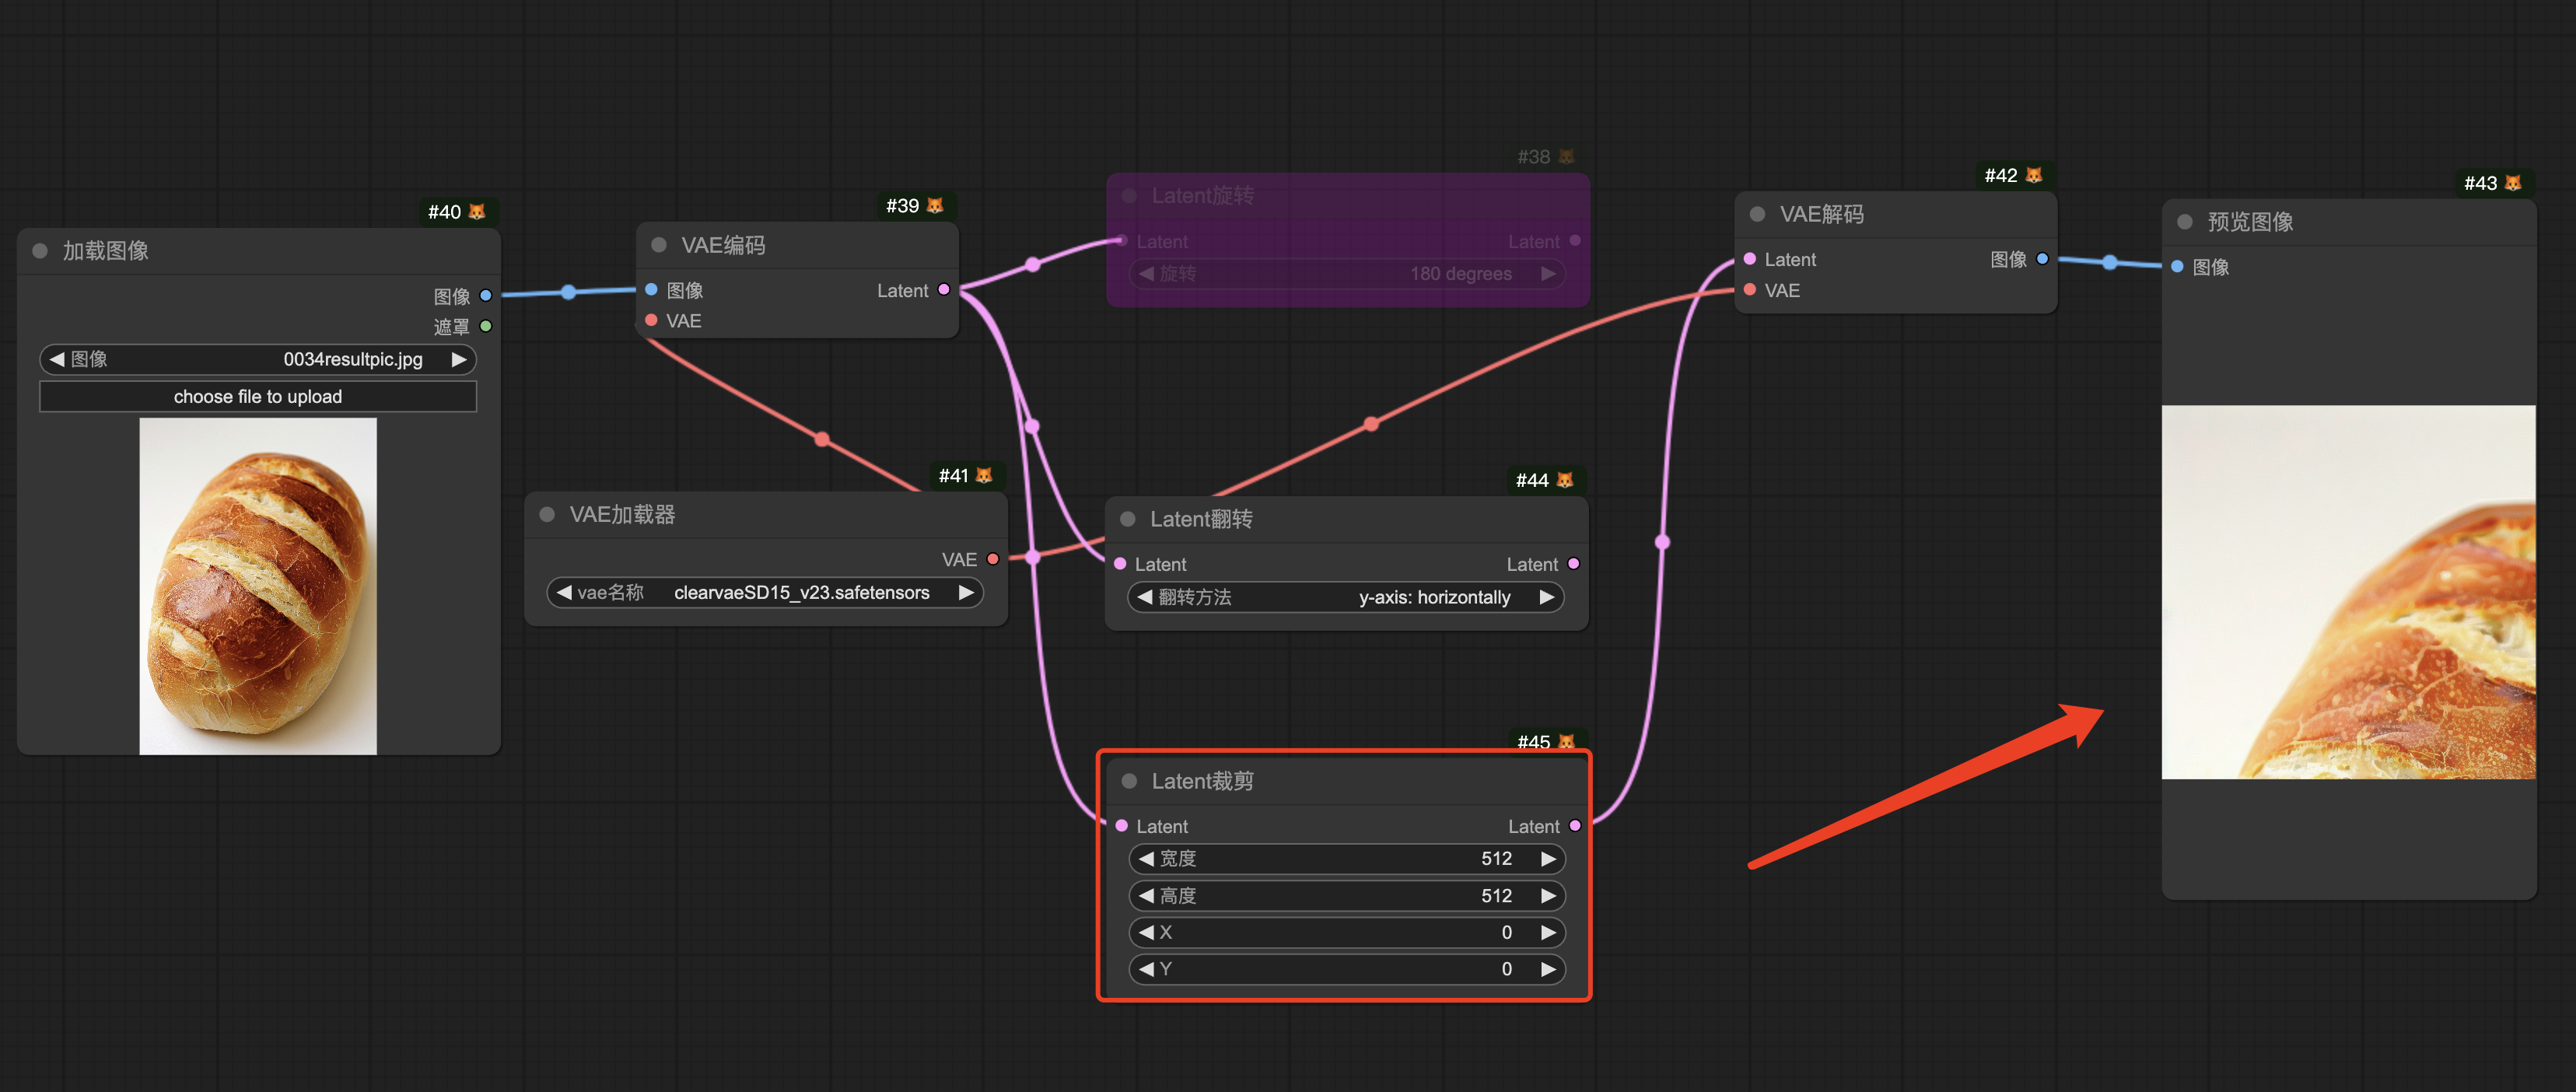2576x1092 pixels.
Task: Toggle collapse dot of 预览图像 node
Action: pos(2185,222)
